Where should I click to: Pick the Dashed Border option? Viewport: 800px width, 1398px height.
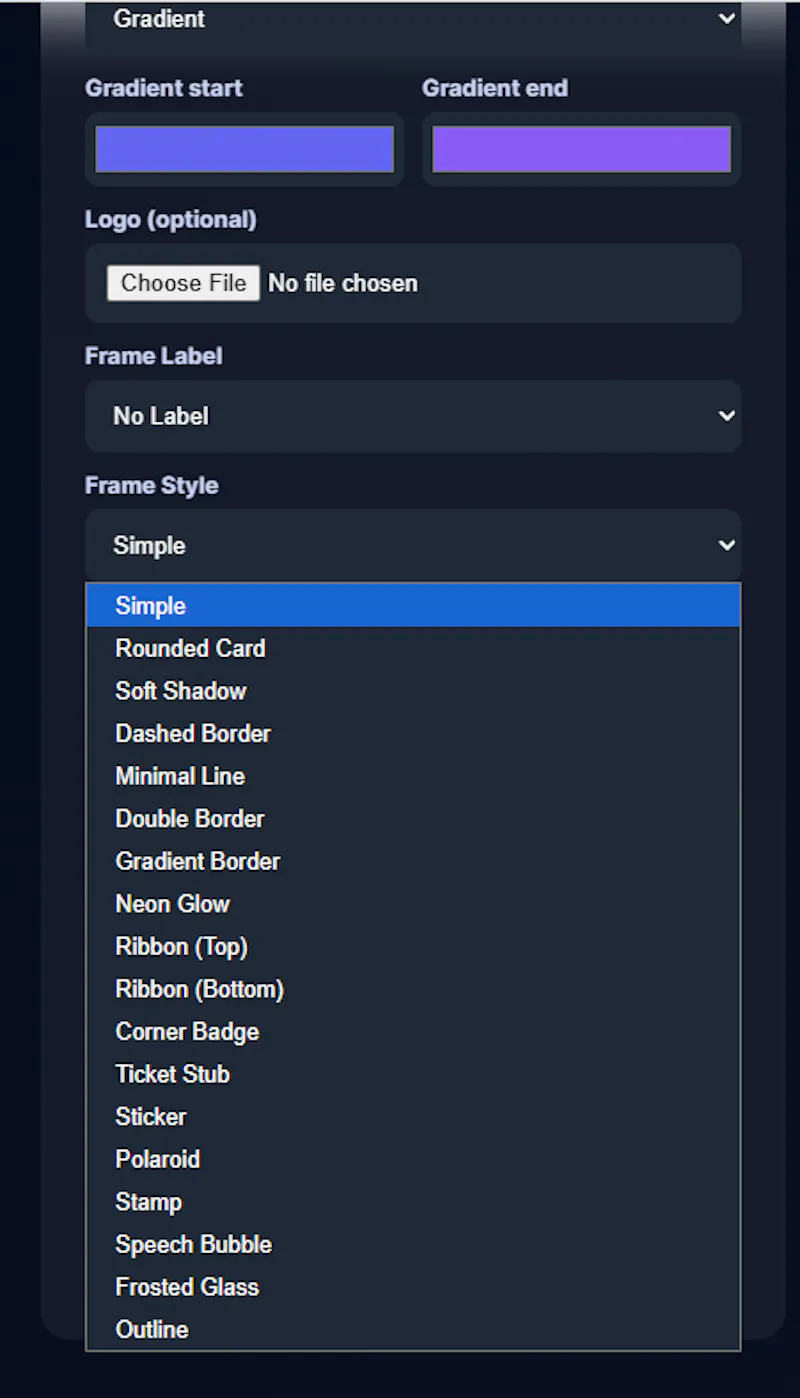pyautogui.click(x=413, y=733)
